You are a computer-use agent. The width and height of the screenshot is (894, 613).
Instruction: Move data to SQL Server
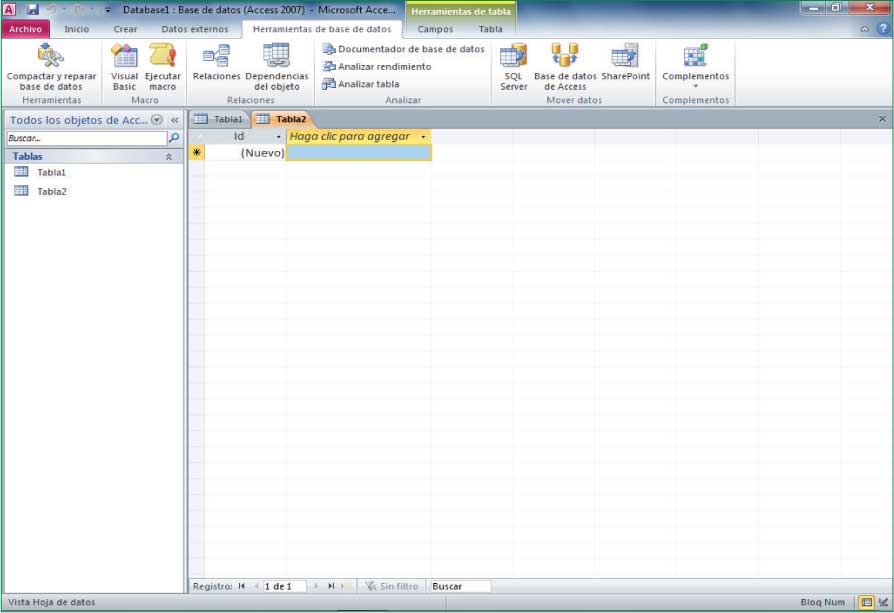coord(513,67)
